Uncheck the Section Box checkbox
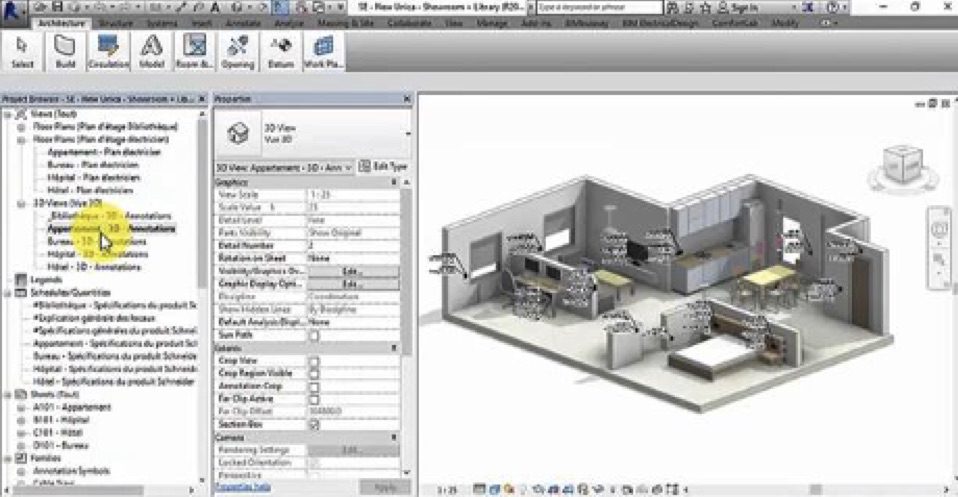Screen dimensions: 958x497 tap(314, 424)
